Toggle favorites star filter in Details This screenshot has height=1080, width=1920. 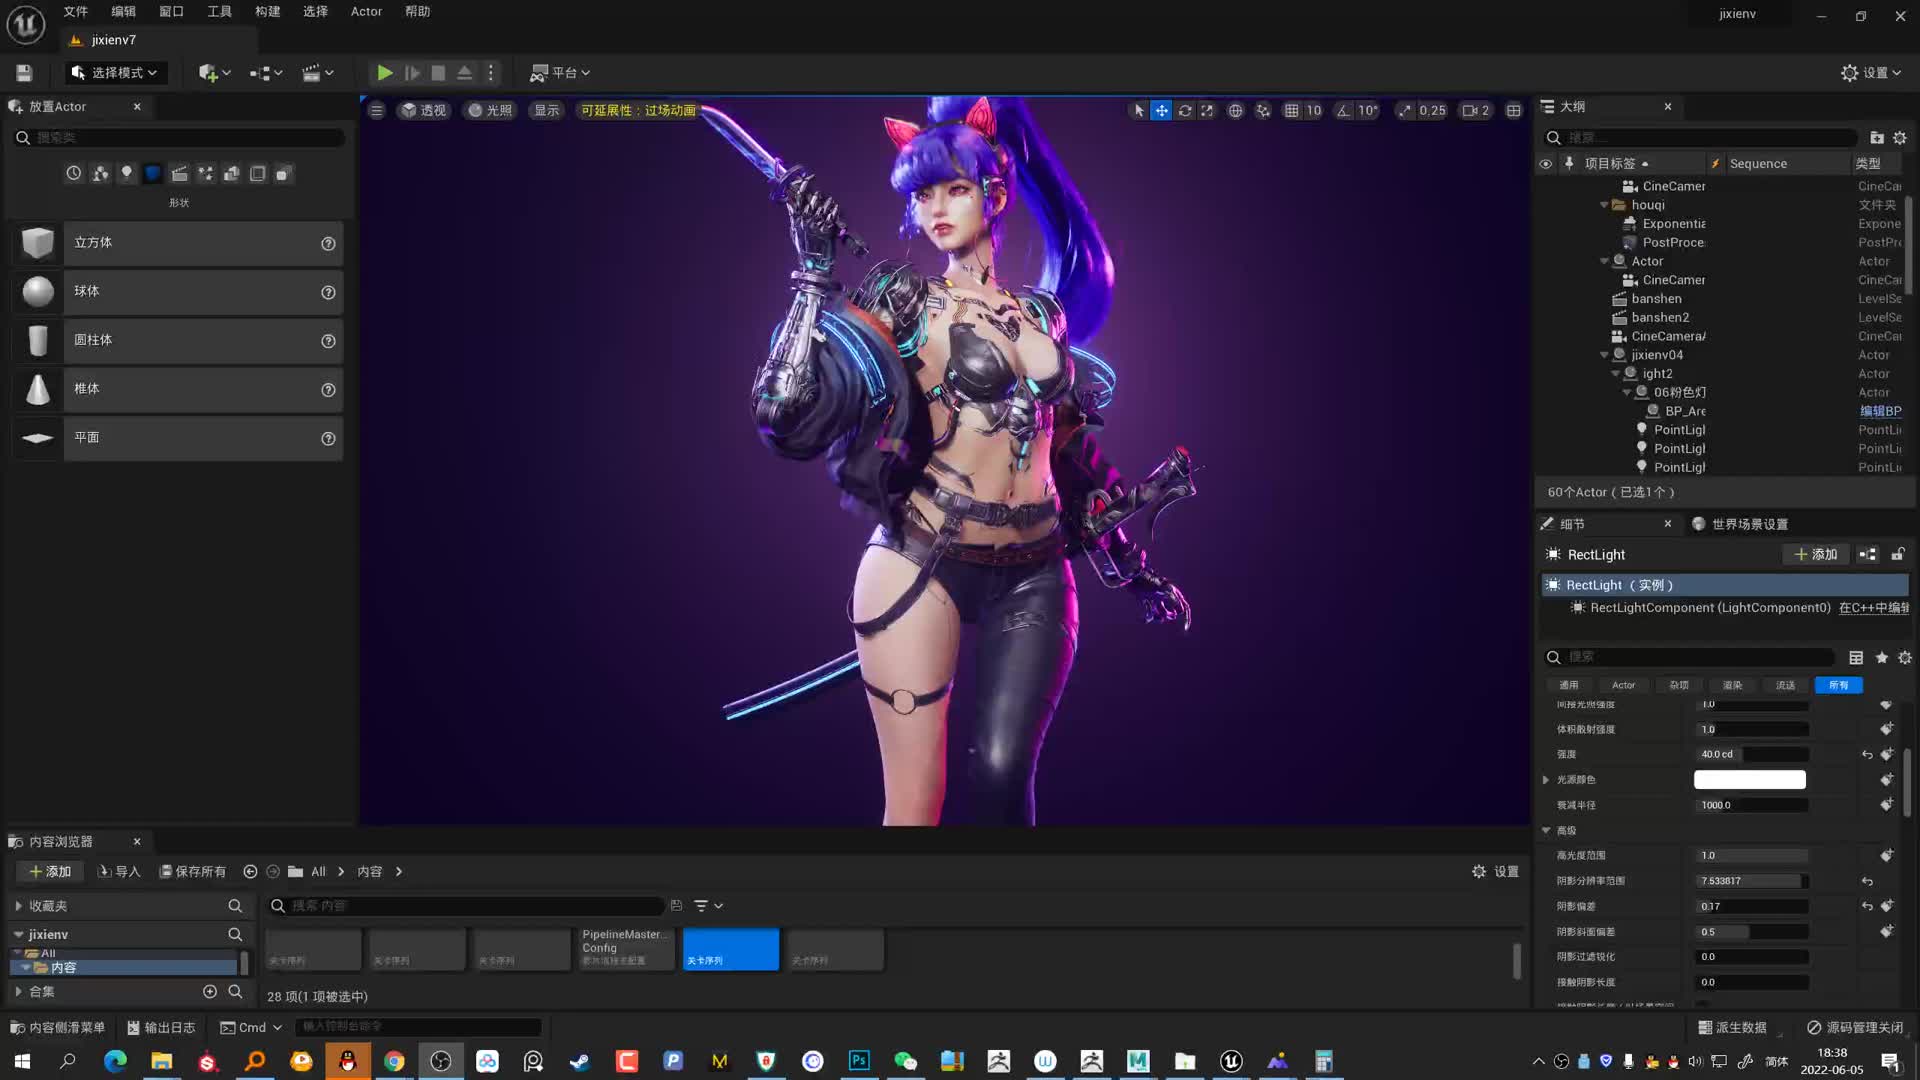pyautogui.click(x=1882, y=658)
